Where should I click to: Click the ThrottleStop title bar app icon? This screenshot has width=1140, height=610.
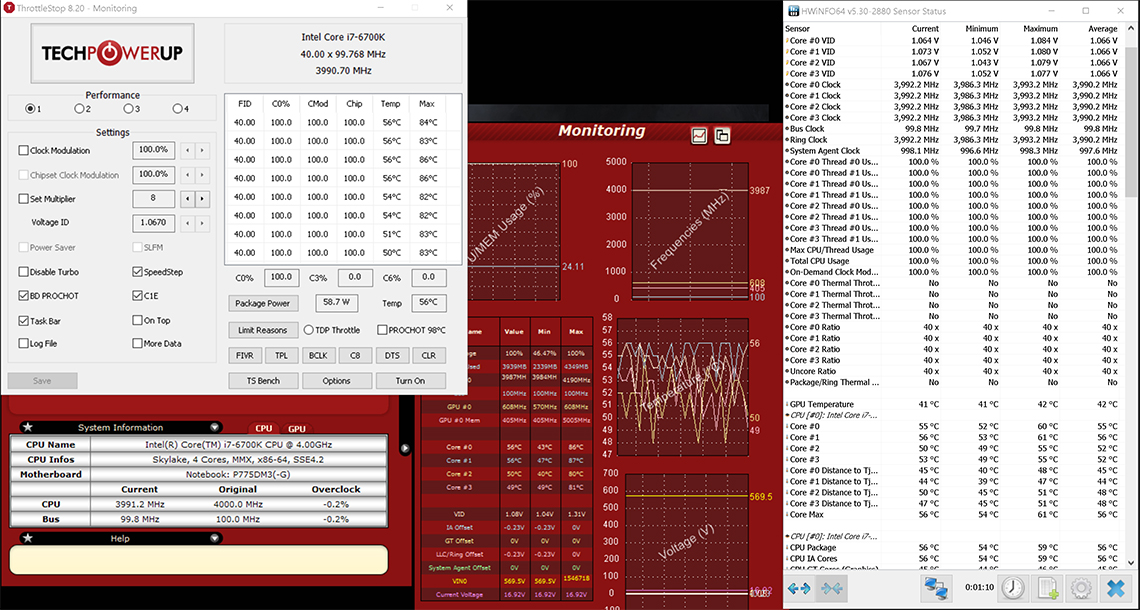[9, 8]
